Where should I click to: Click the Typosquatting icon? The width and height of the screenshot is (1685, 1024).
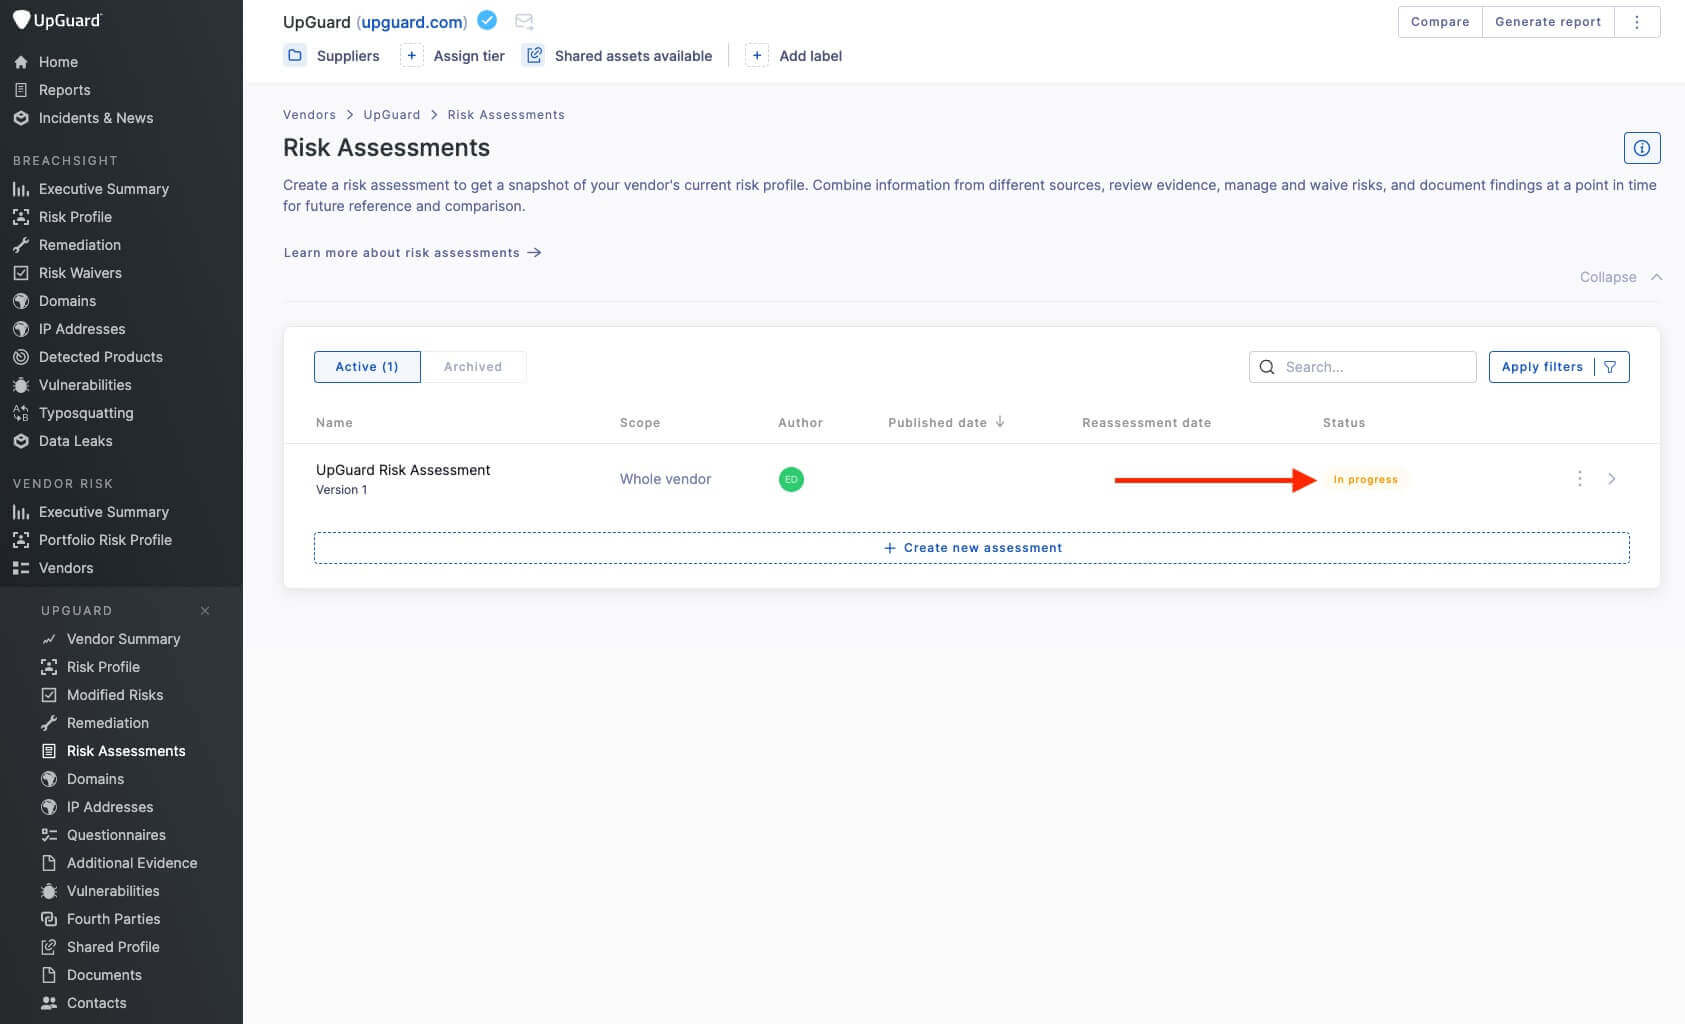[x=20, y=413]
